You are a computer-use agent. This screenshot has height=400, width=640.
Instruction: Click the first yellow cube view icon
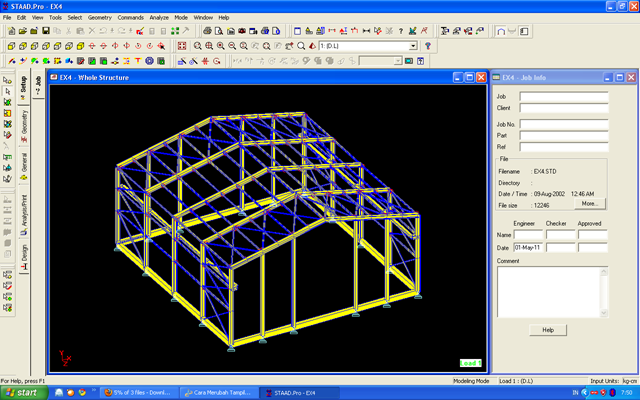[x=11, y=46]
